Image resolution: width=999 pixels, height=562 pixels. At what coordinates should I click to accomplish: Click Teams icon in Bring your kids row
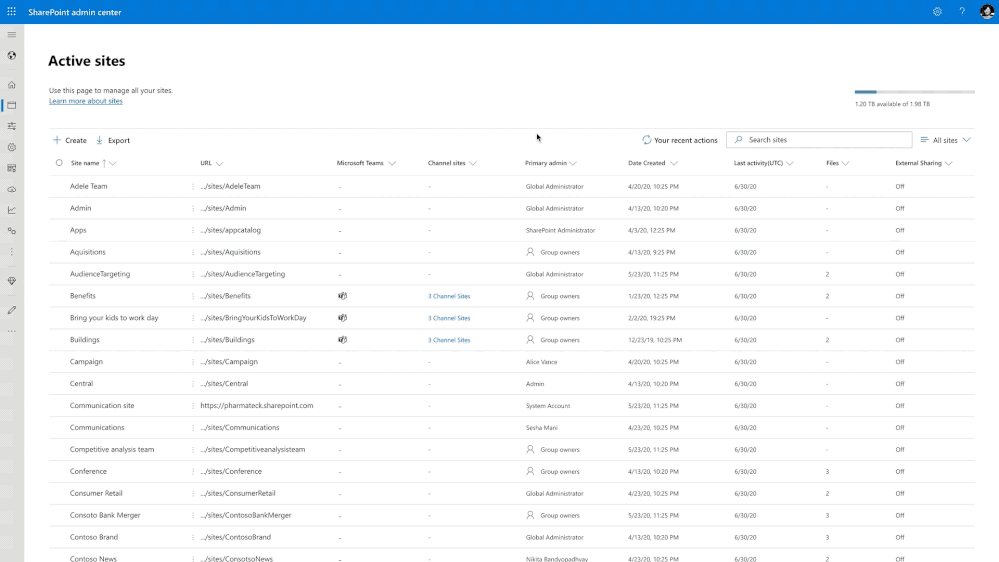click(x=342, y=318)
